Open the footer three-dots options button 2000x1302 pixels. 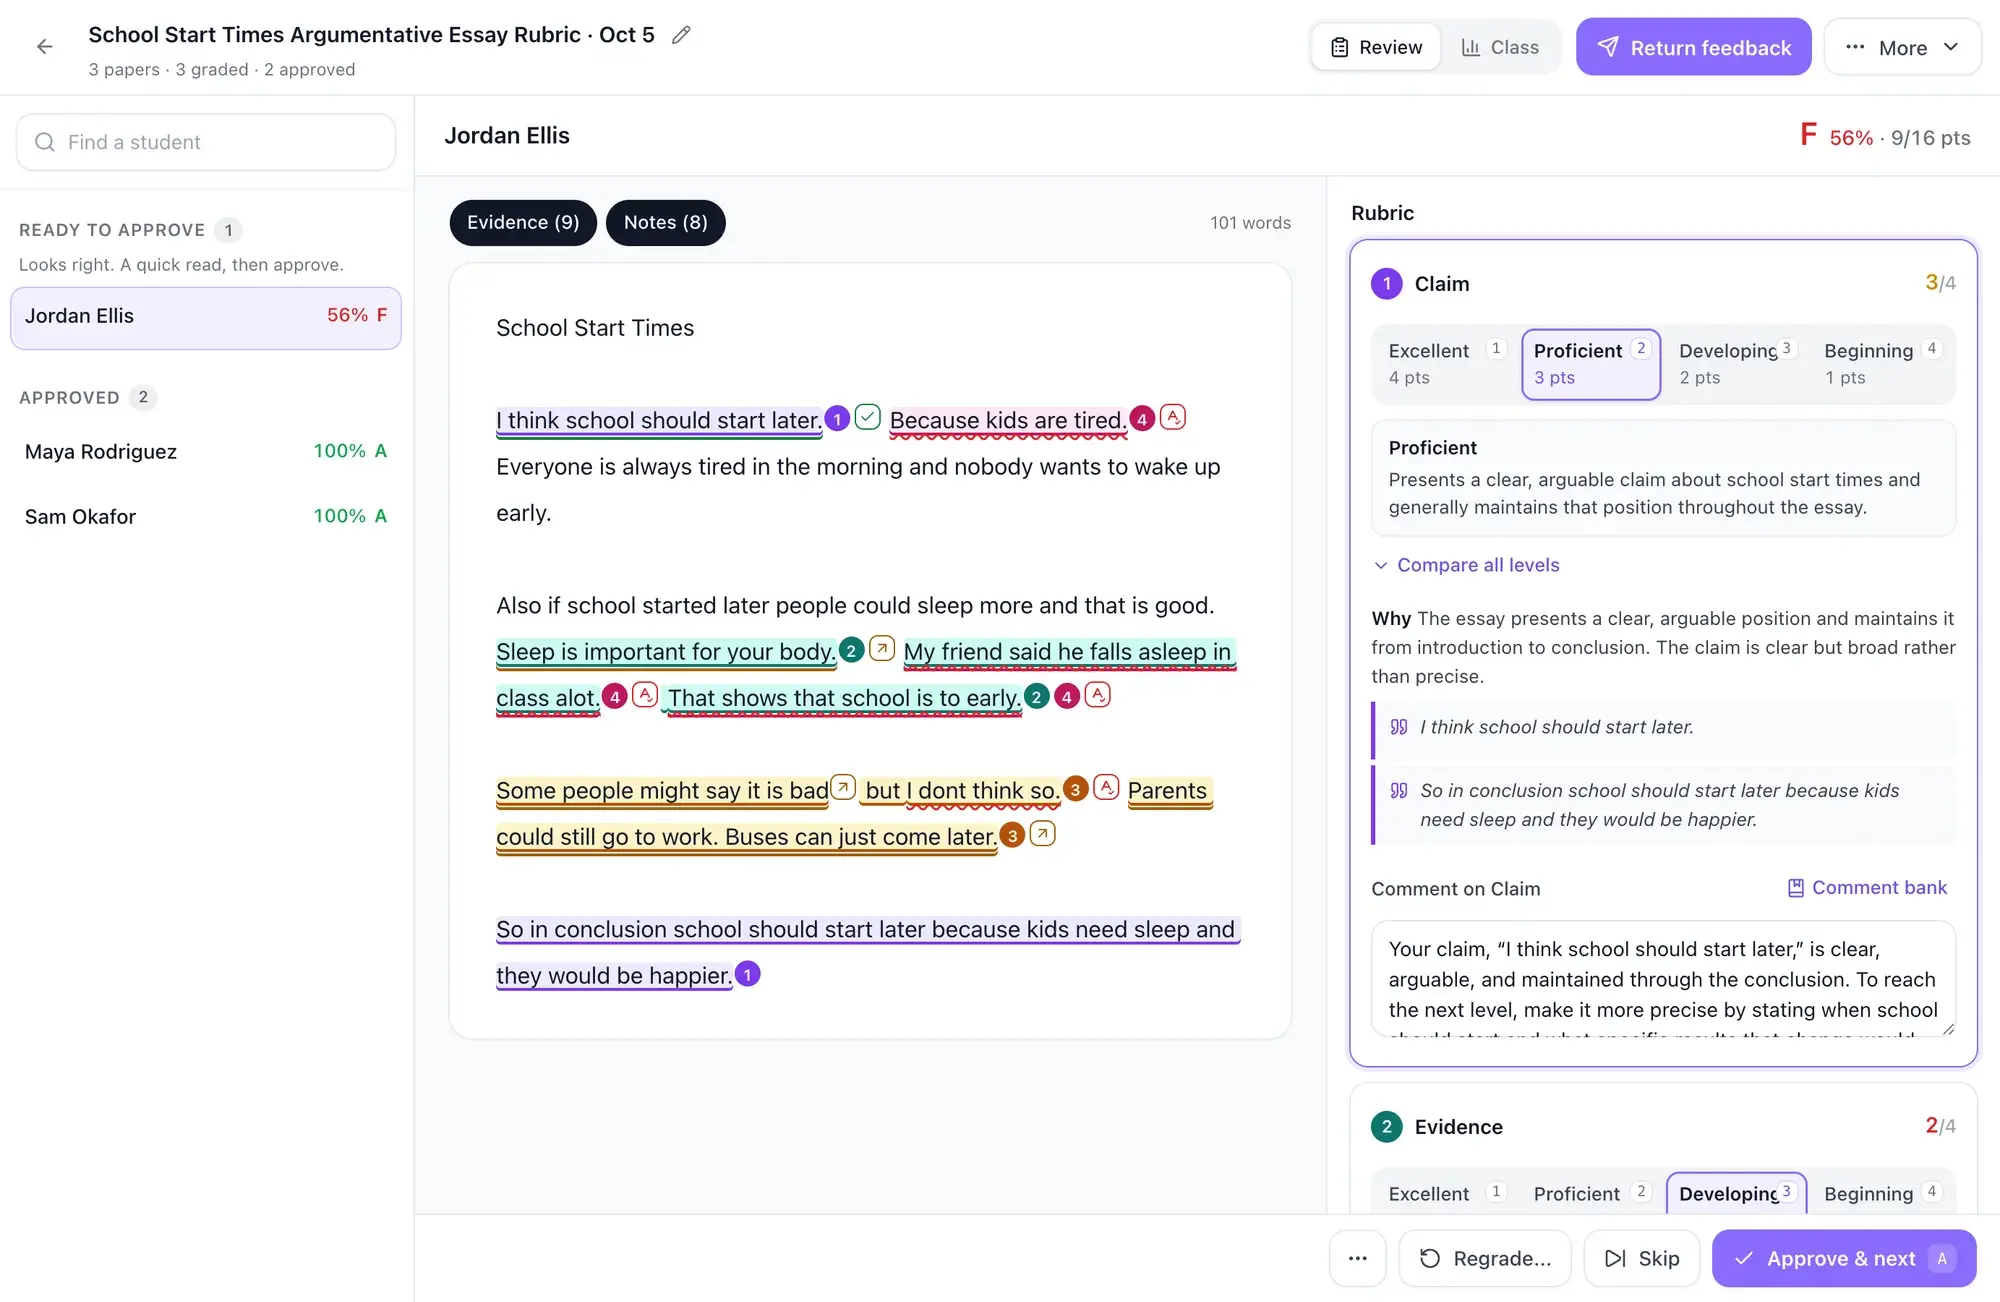[x=1357, y=1258]
